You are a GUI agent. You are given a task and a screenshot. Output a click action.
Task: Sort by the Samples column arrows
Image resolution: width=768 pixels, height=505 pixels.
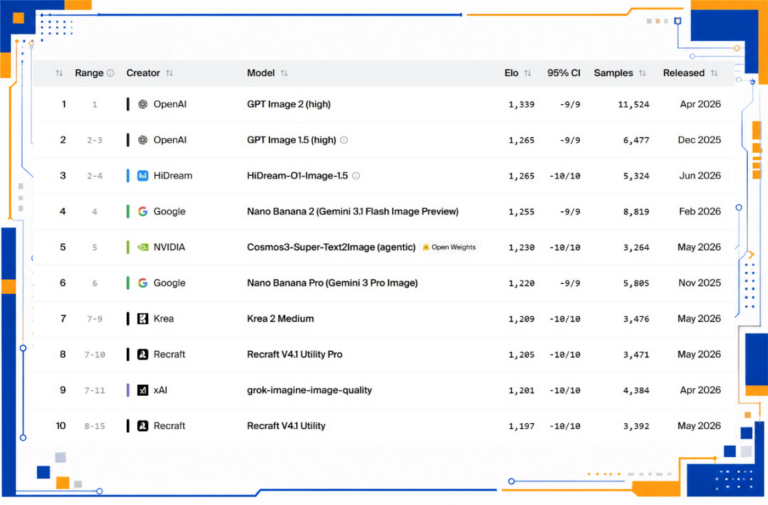pyautogui.click(x=643, y=73)
